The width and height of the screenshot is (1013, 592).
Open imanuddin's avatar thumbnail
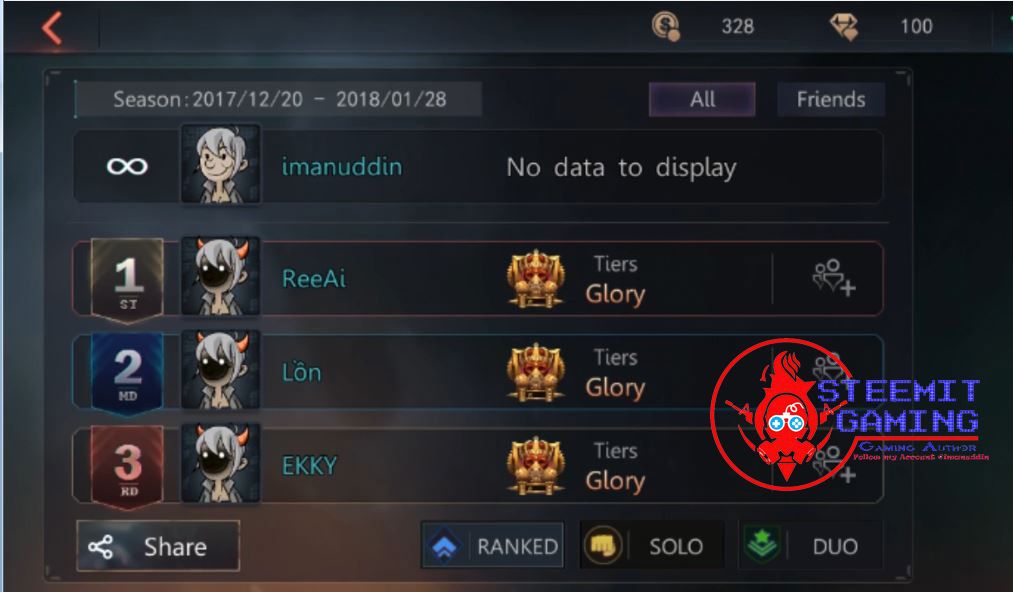point(221,165)
